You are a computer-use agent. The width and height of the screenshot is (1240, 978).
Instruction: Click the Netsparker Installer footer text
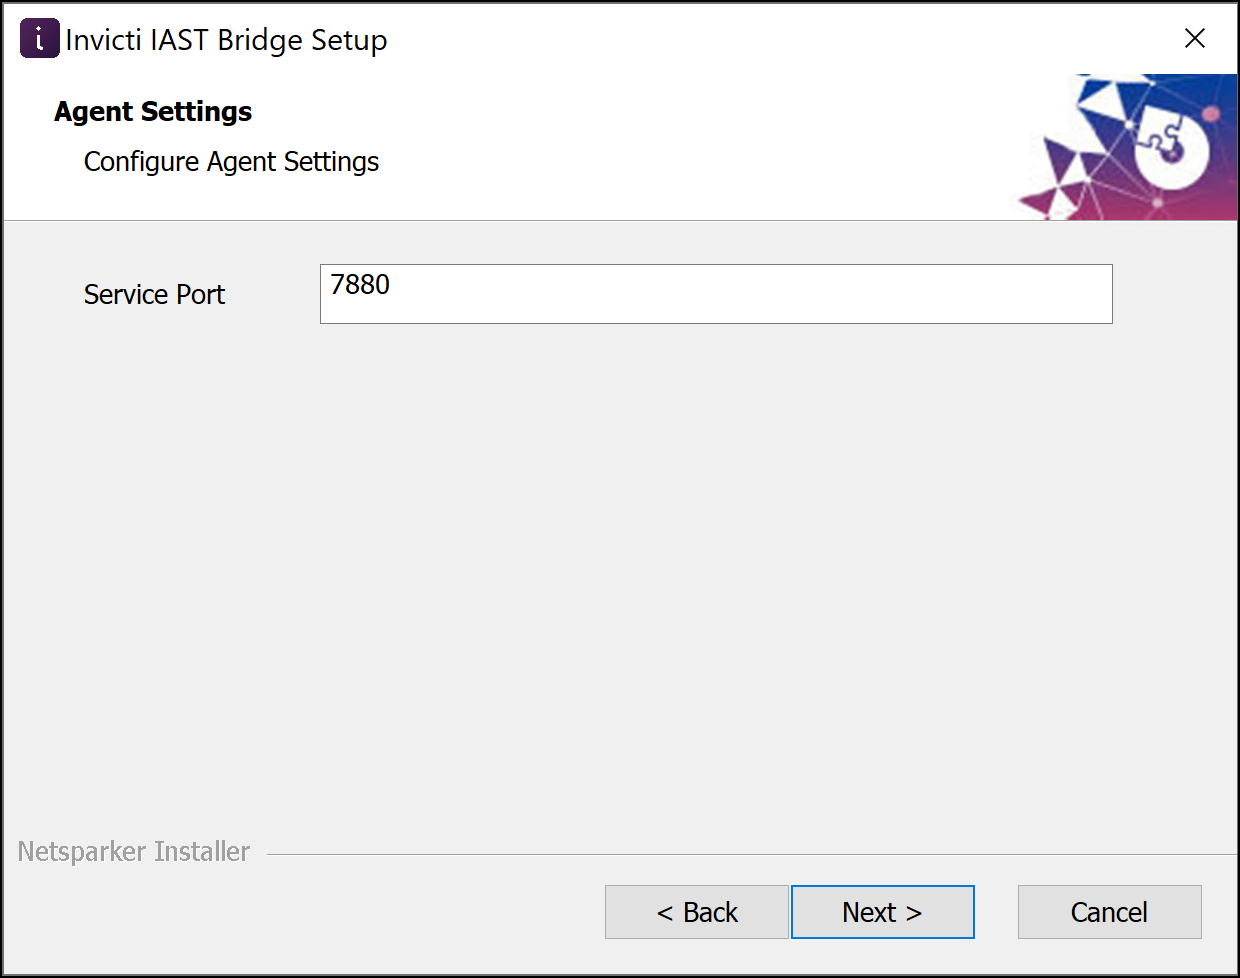[133, 851]
